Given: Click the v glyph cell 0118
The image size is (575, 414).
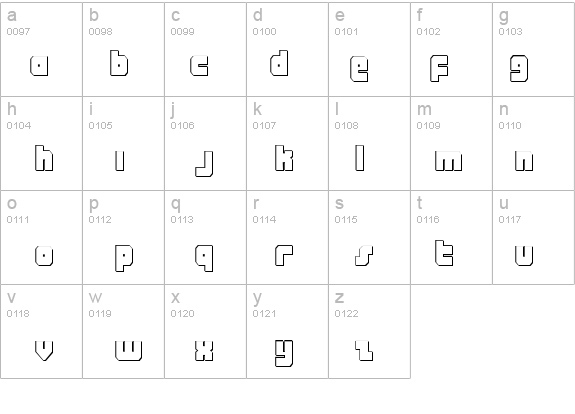Looking at the screenshot, I should [41, 331].
